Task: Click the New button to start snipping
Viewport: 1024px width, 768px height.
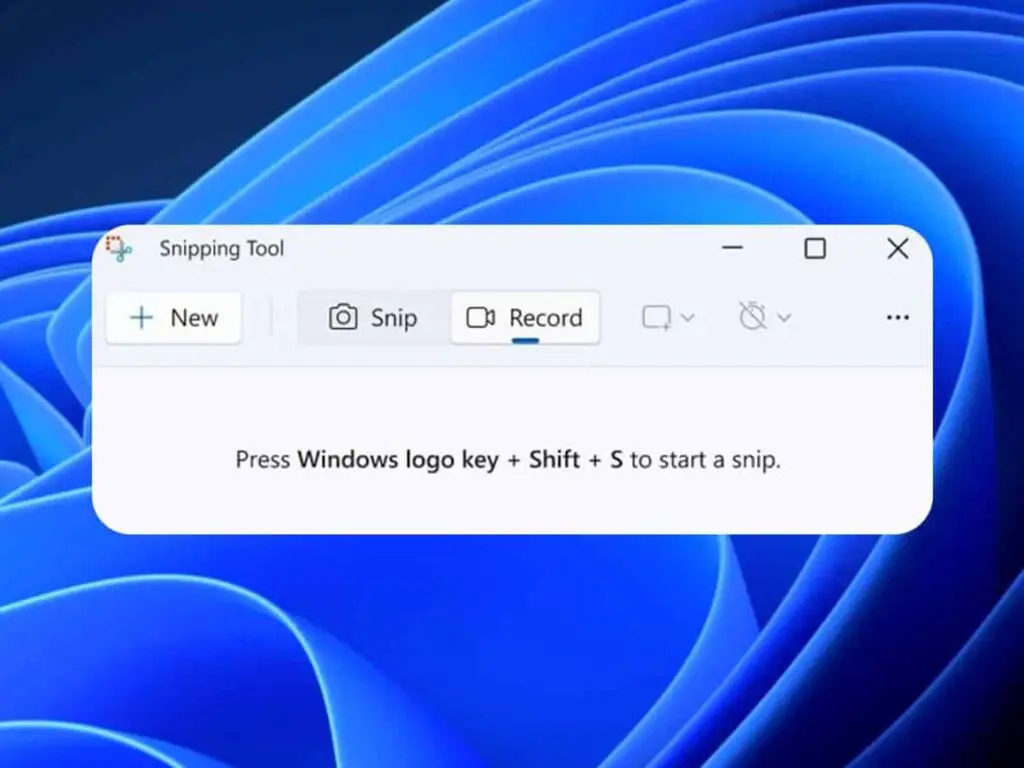Action: [x=173, y=317]
